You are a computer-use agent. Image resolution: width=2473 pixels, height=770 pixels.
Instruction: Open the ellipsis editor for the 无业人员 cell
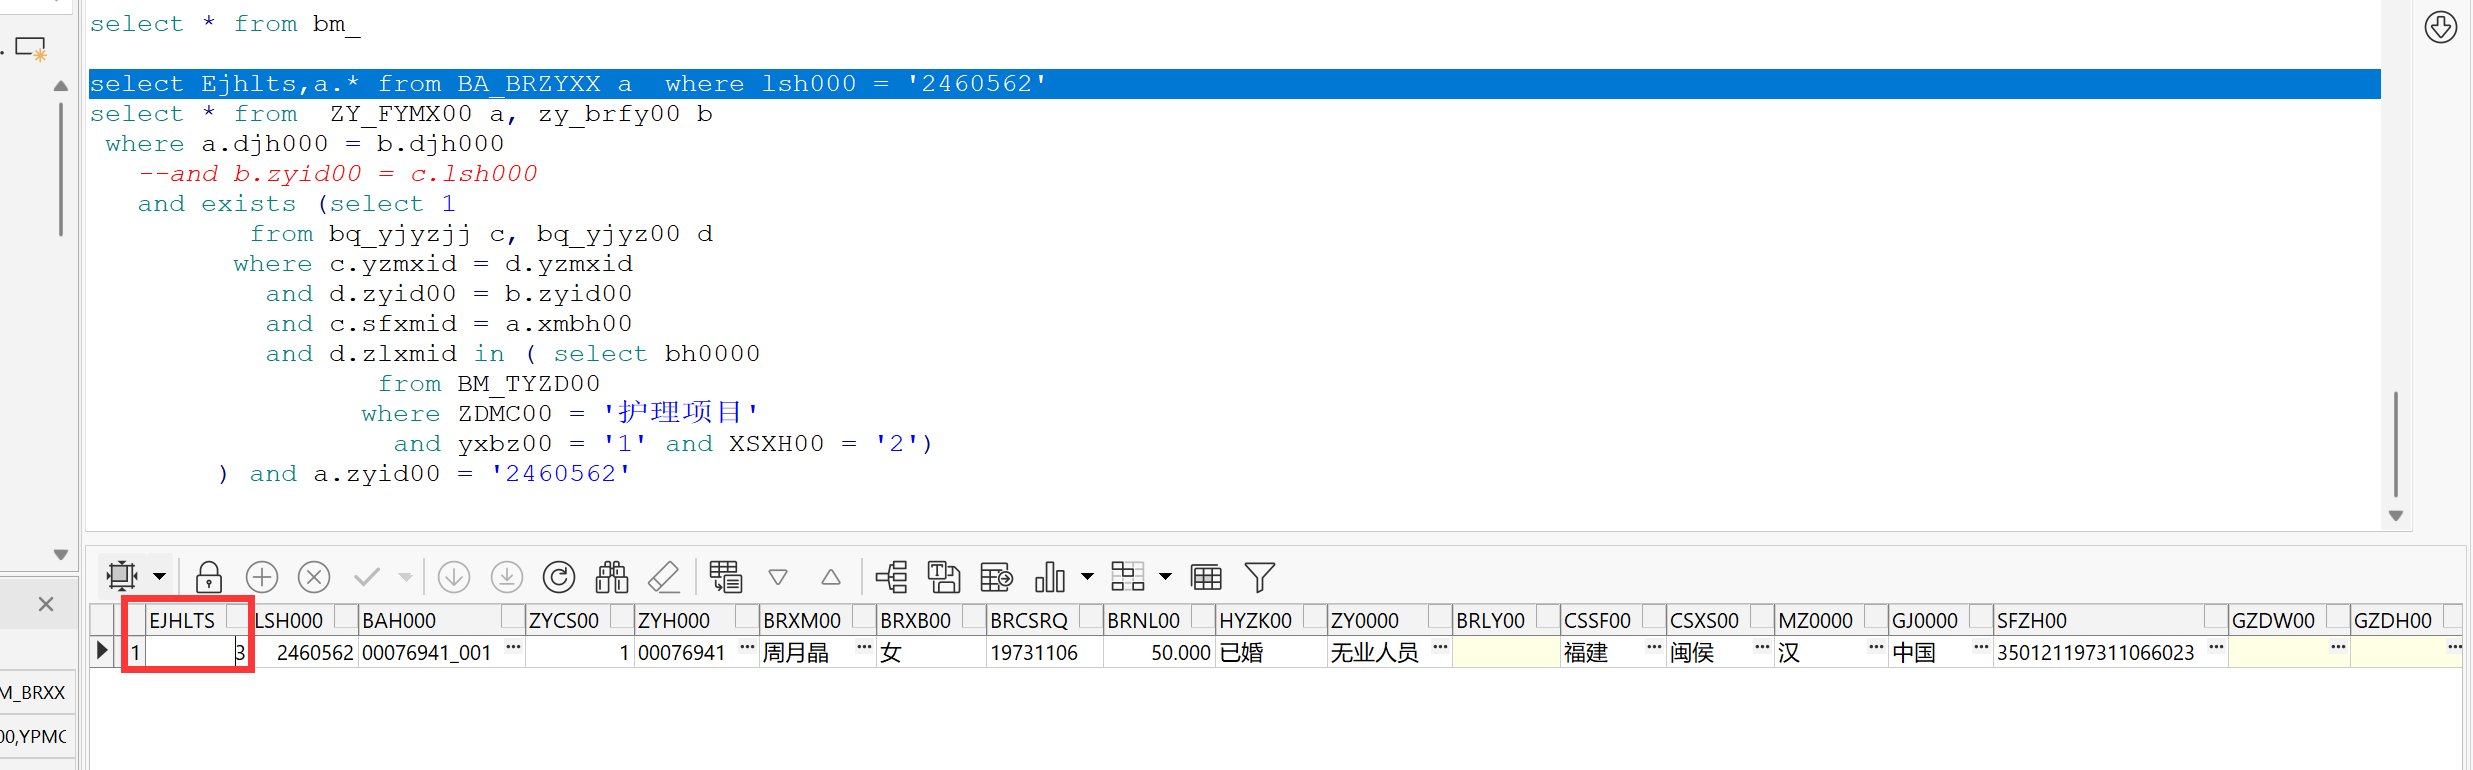[x=1441, y=649]
